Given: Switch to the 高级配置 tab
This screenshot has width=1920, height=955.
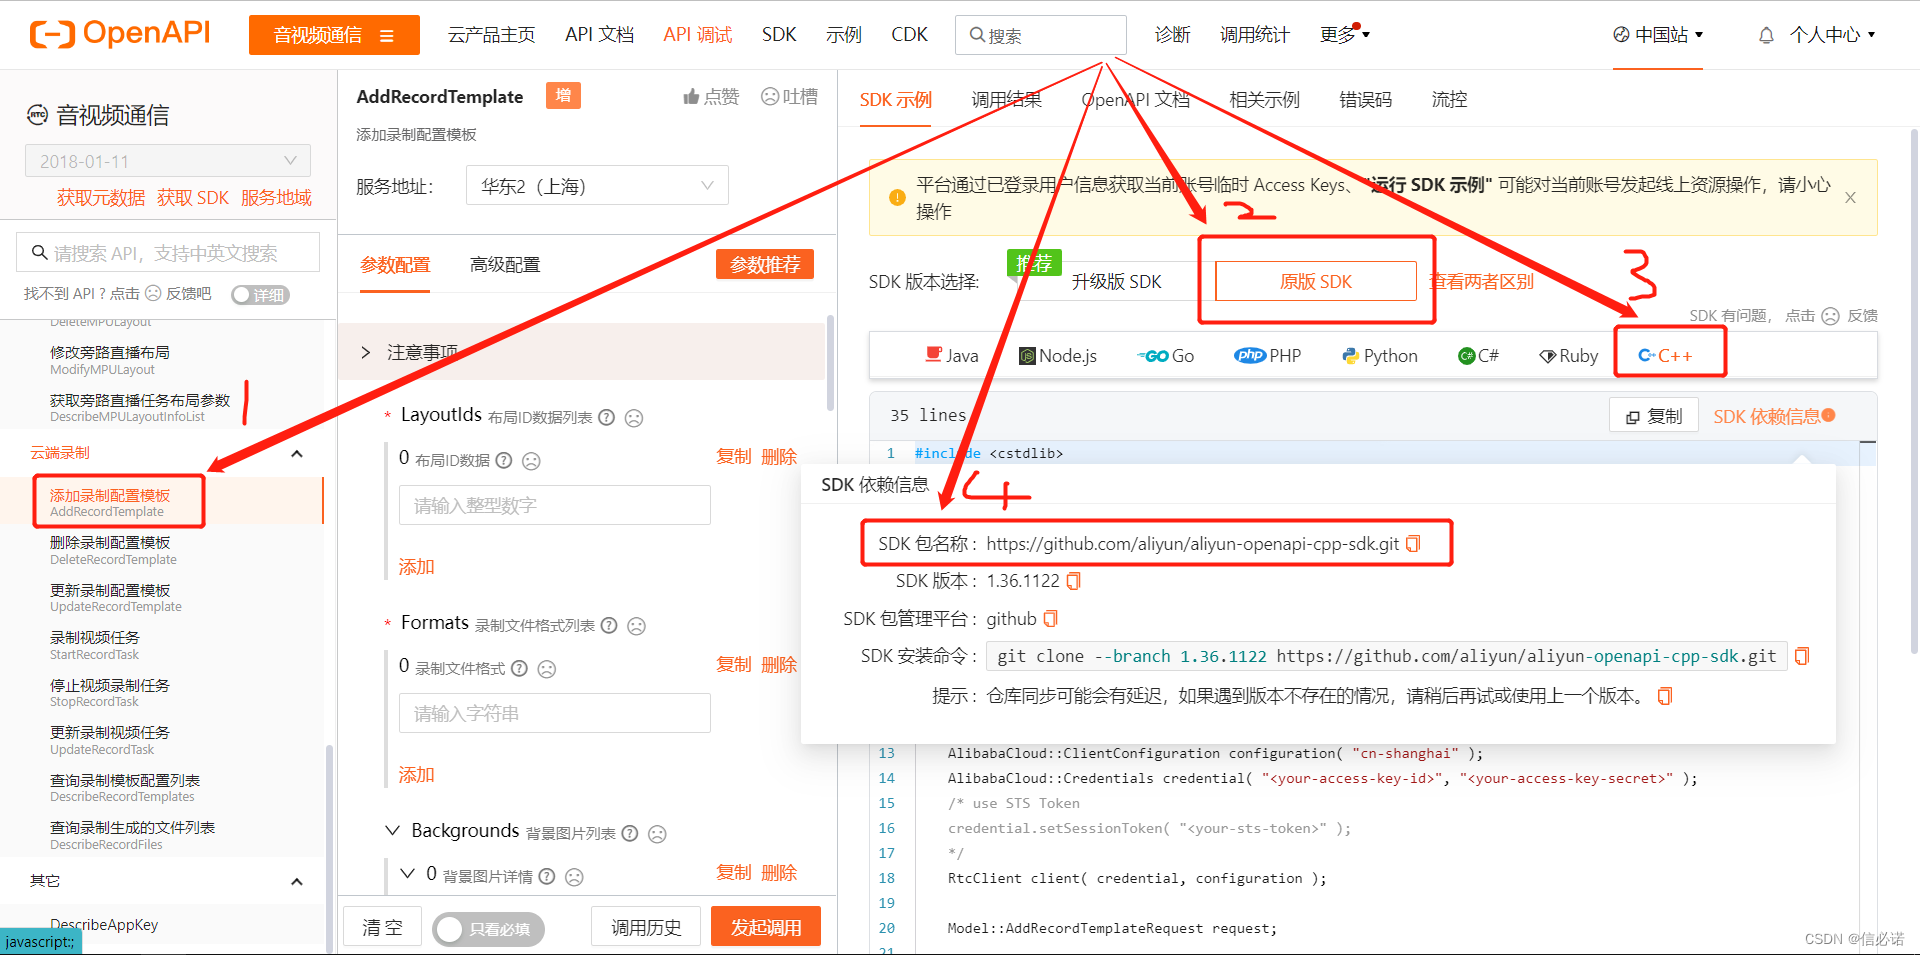Looking at the screenshot, I should [505, 264].
